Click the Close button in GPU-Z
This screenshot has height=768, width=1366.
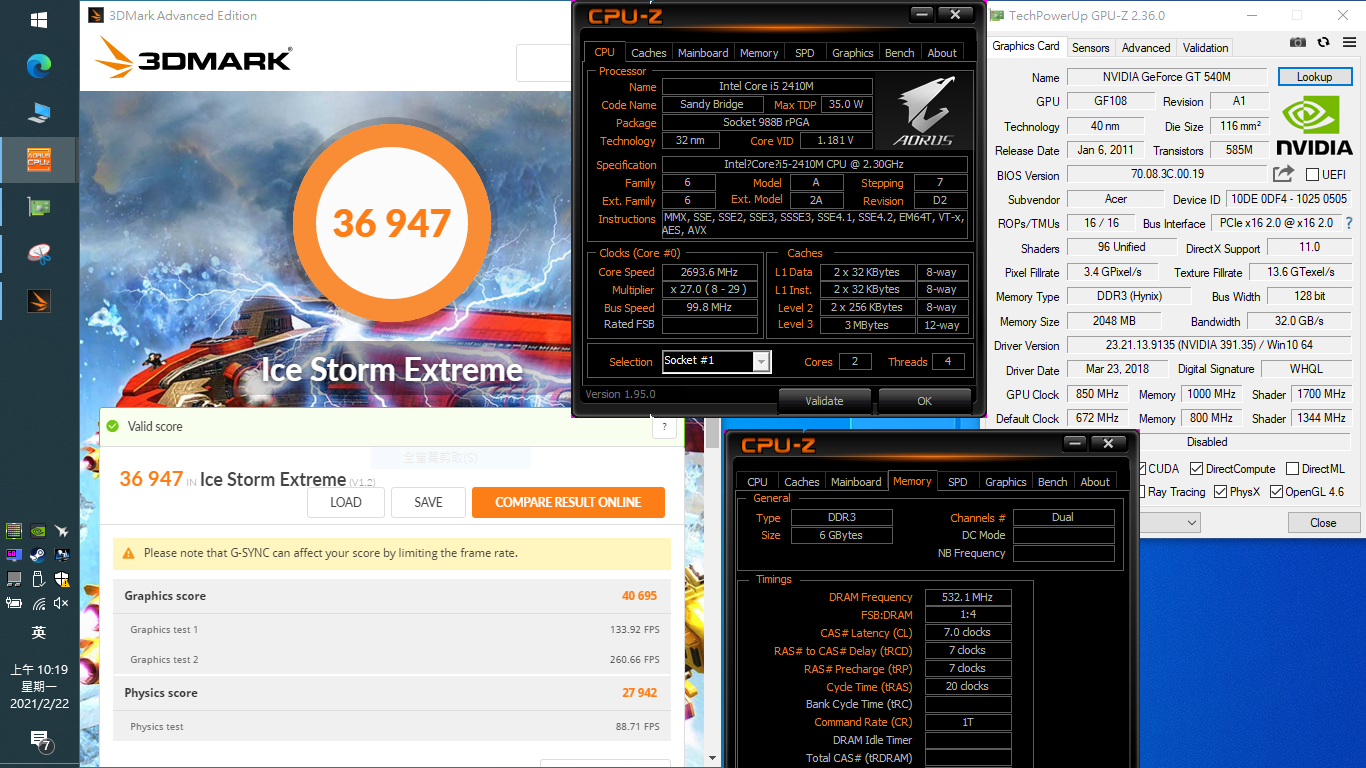pos(1323,522)
